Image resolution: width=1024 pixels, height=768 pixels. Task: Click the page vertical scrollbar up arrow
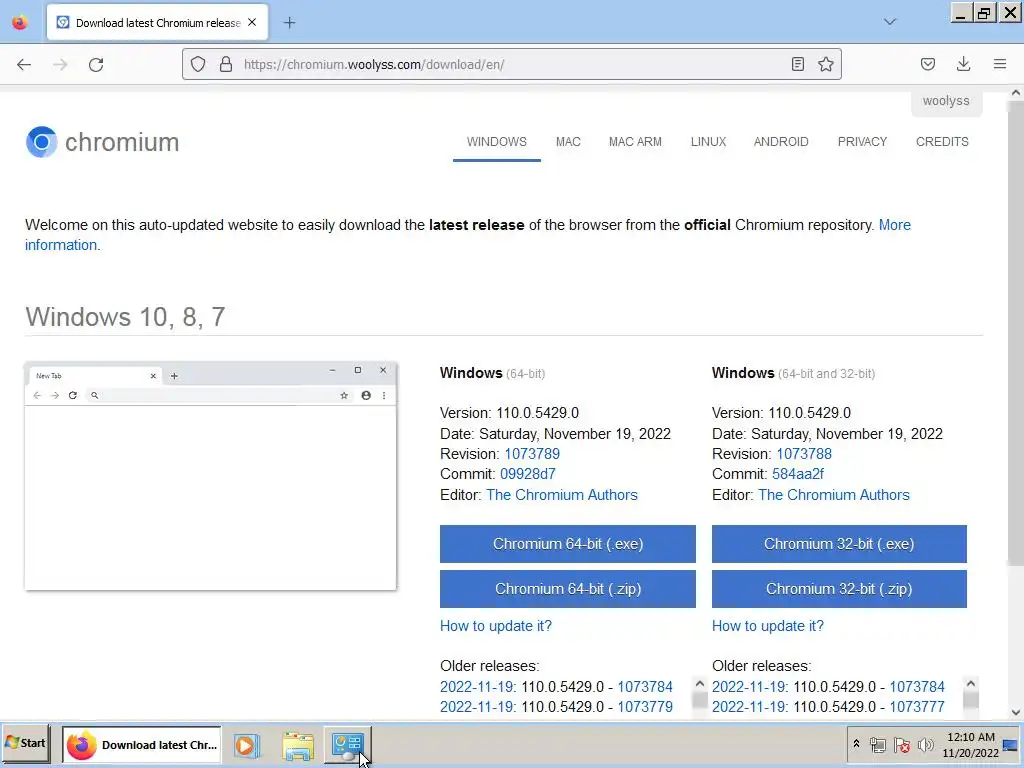(1016, 93)
